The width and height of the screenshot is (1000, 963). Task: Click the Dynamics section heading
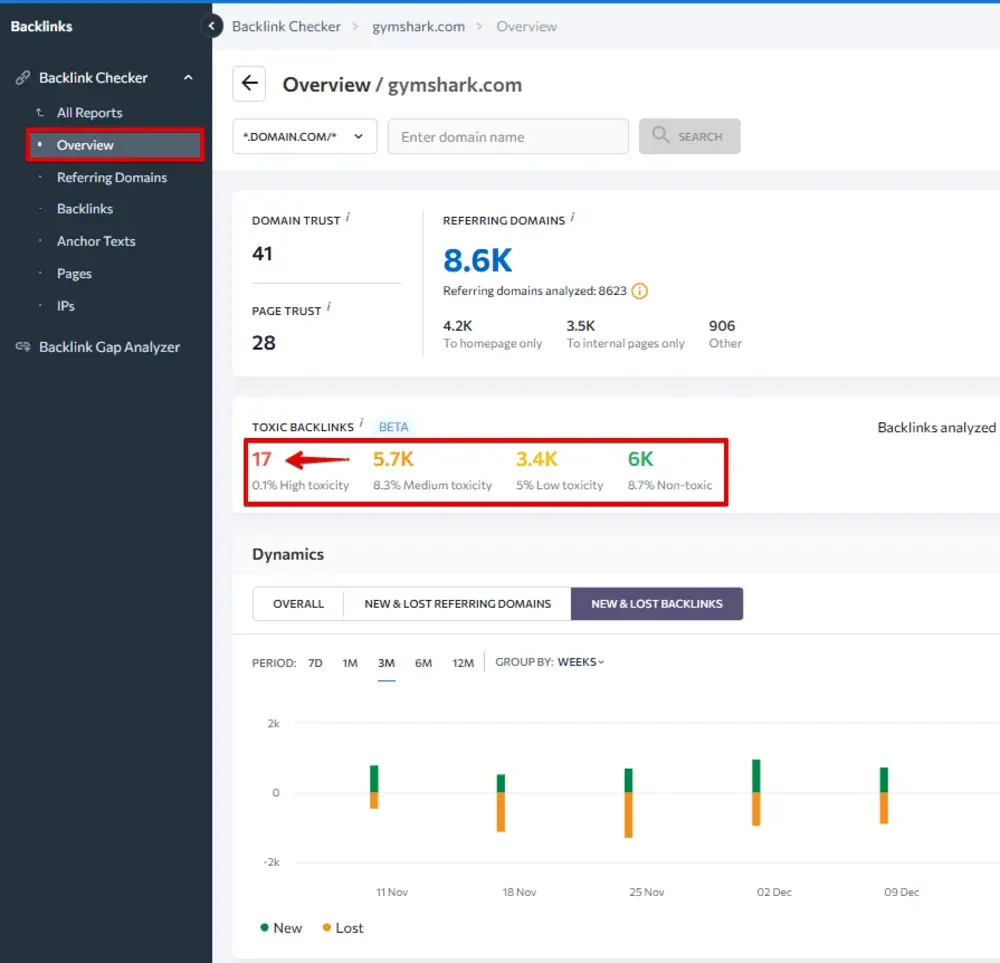coord(288,554)
